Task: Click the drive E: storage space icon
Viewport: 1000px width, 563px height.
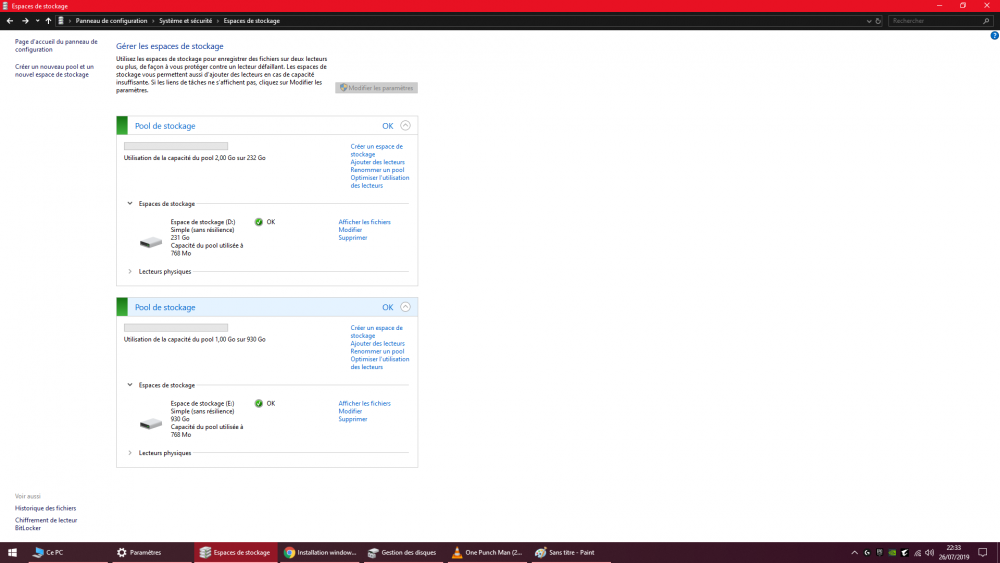Action: 151,423
